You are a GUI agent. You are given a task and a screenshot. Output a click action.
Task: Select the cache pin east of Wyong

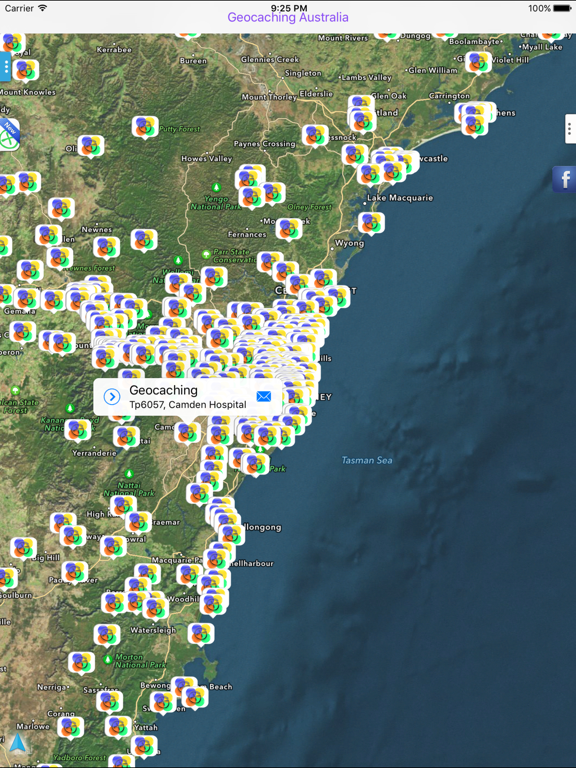(x=371, y=223)
